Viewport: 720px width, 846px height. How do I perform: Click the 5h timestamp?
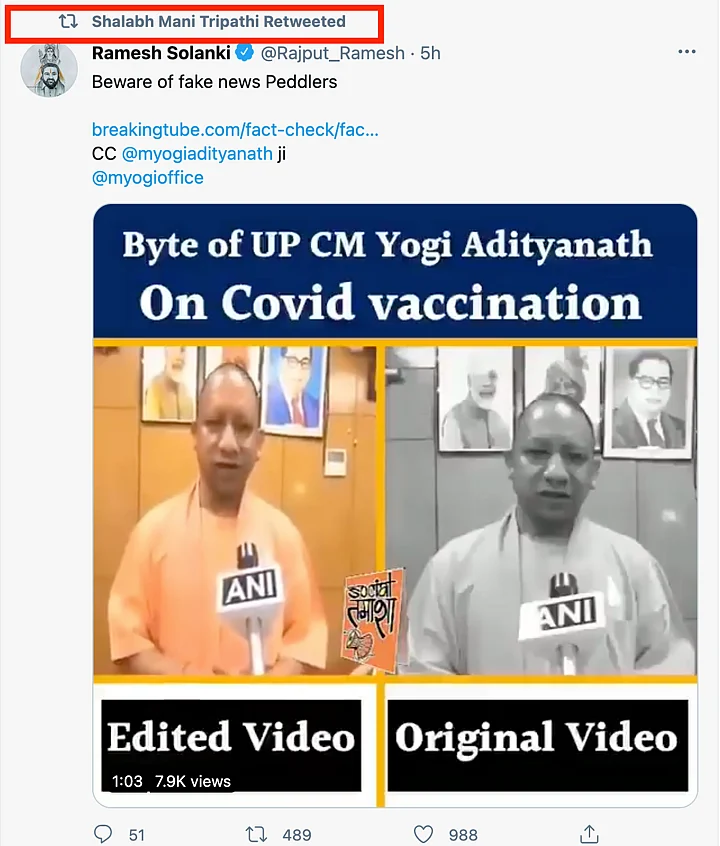[x=430, y=53]
